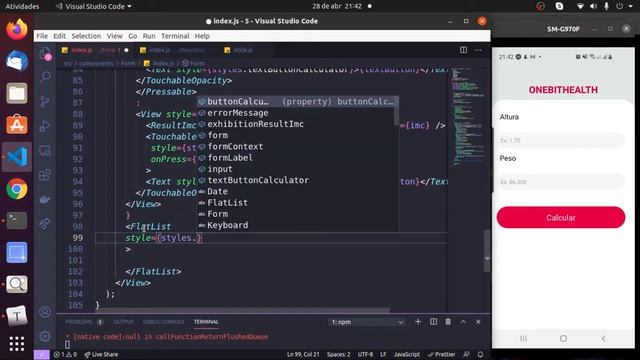Image resolution: width=640 pixels, height=360 pixels.
Task: Open the Explorer view in activity bar
Action: [45, 54]
